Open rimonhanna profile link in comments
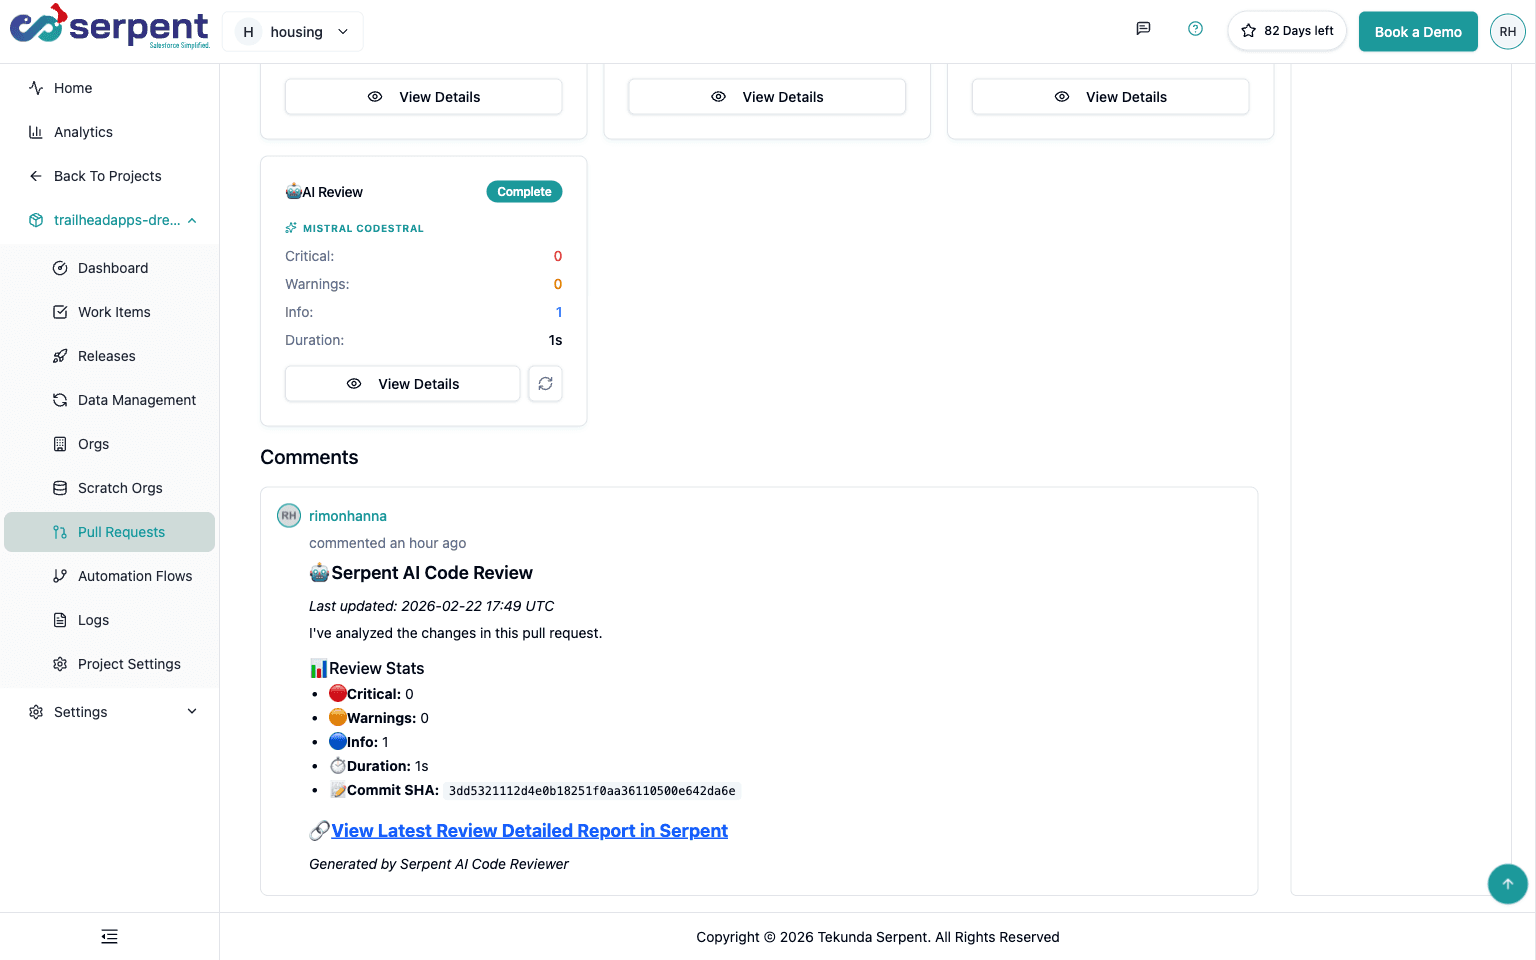 pos(347,516)
